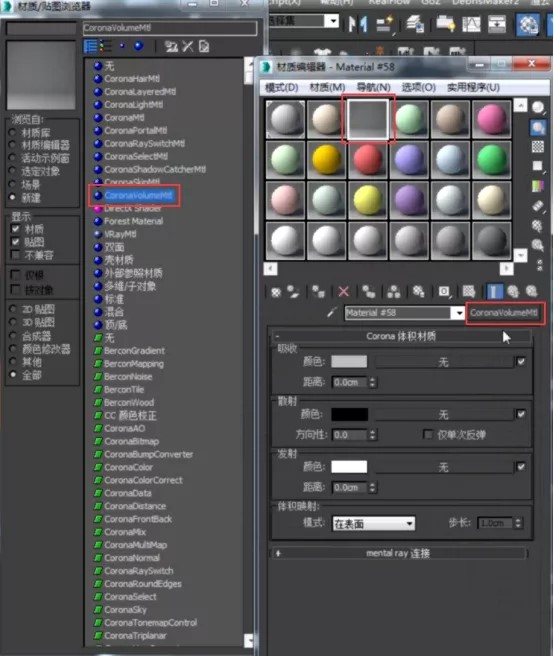
Task: Click red X Reset Material icon
Action: [x=344, y=292]
